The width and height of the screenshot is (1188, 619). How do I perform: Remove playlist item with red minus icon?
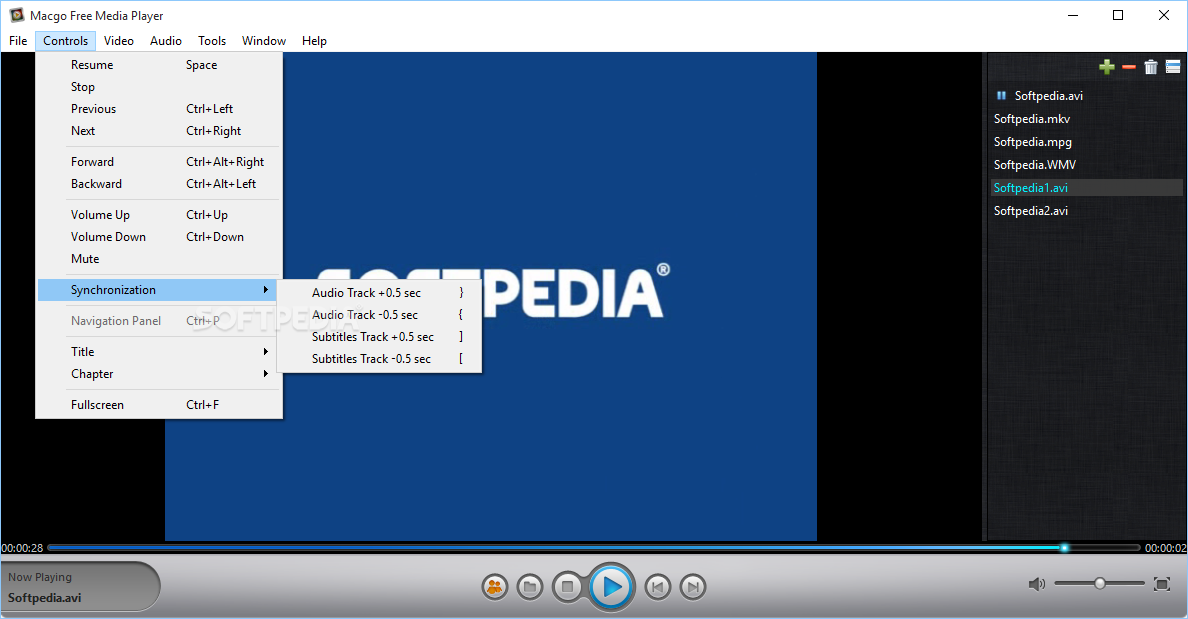point(1129,67)
